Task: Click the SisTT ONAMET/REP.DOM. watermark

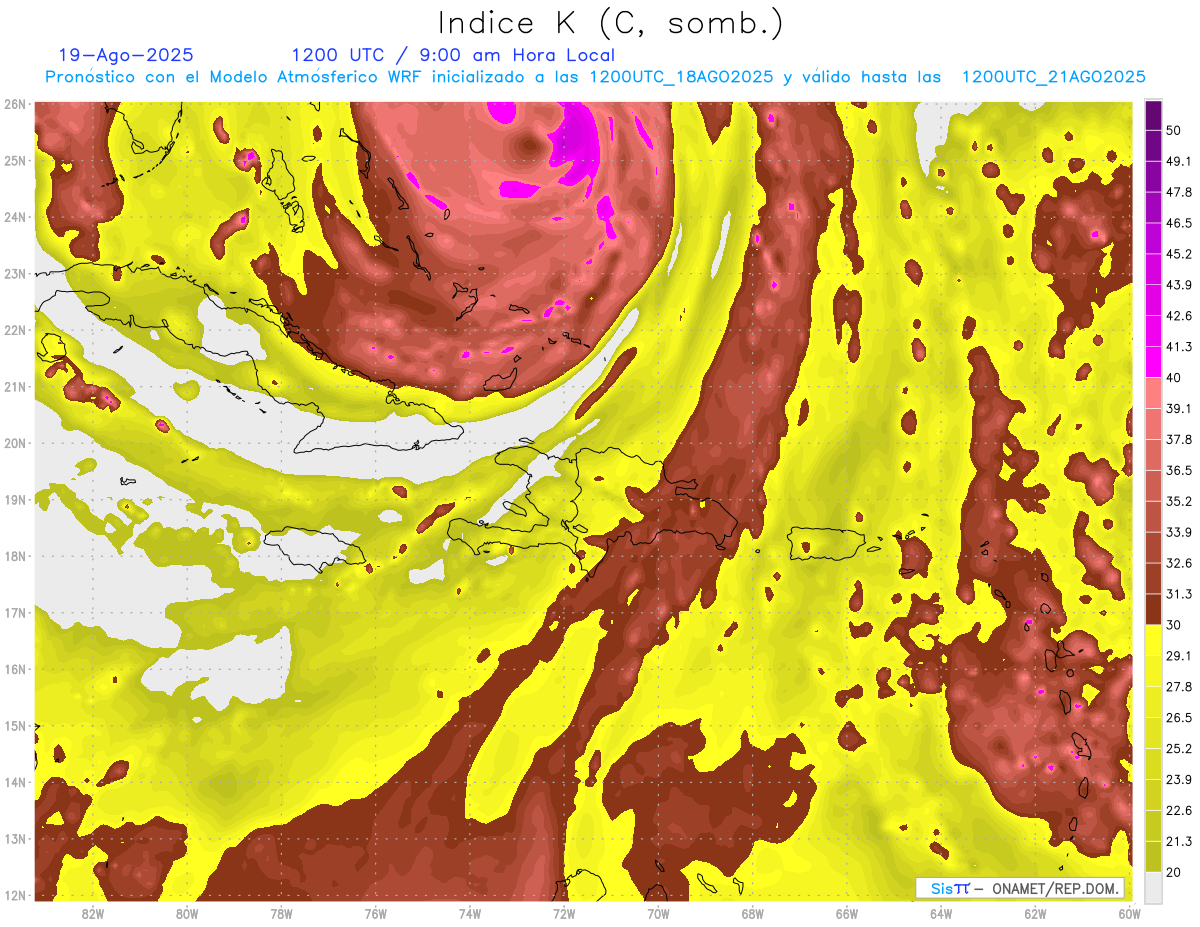Action: pyautogui.click(x=1019, y=888)
